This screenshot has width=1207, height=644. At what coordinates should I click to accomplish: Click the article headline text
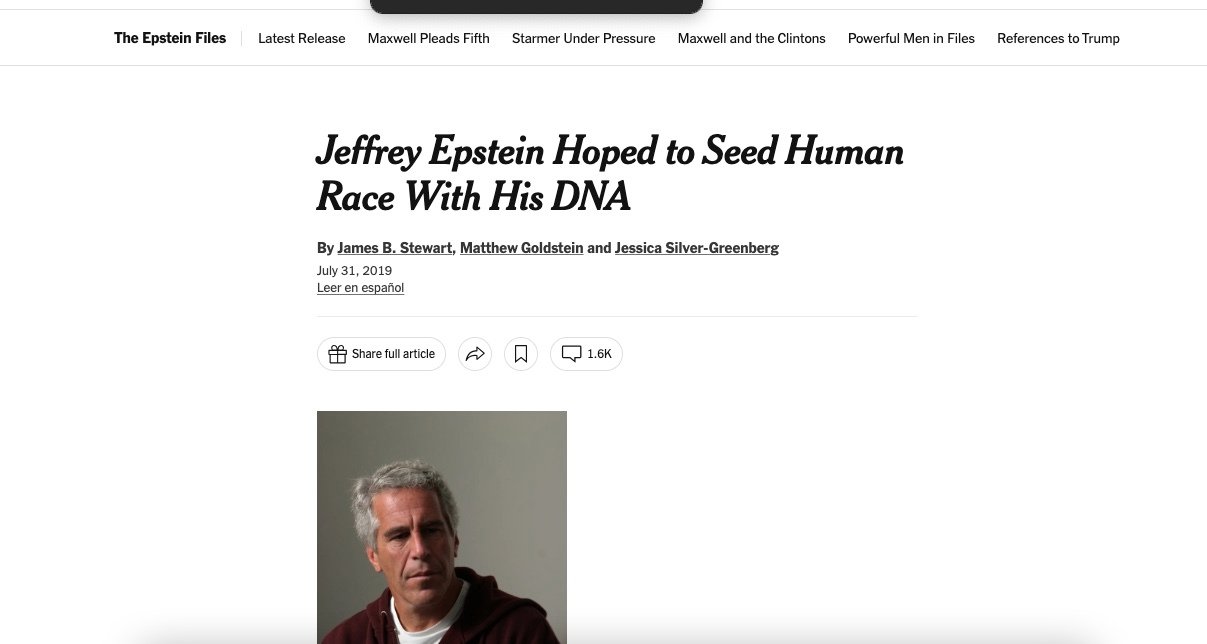609,173
